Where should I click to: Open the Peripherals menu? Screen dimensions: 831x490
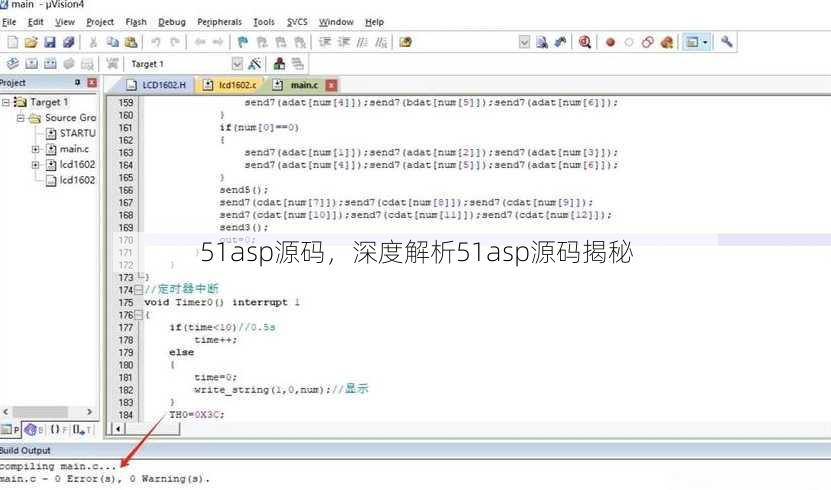click(219, 22)
